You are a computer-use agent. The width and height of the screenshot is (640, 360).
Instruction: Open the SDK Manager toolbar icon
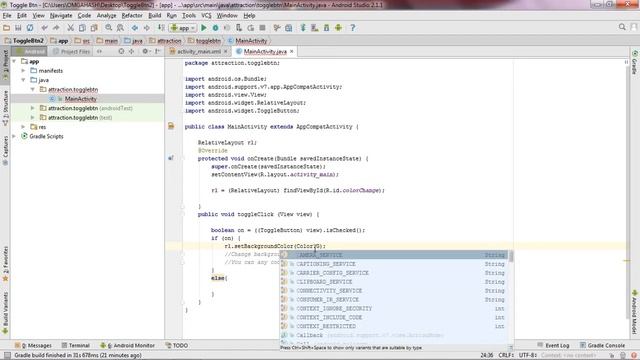[x=327, y=28]
